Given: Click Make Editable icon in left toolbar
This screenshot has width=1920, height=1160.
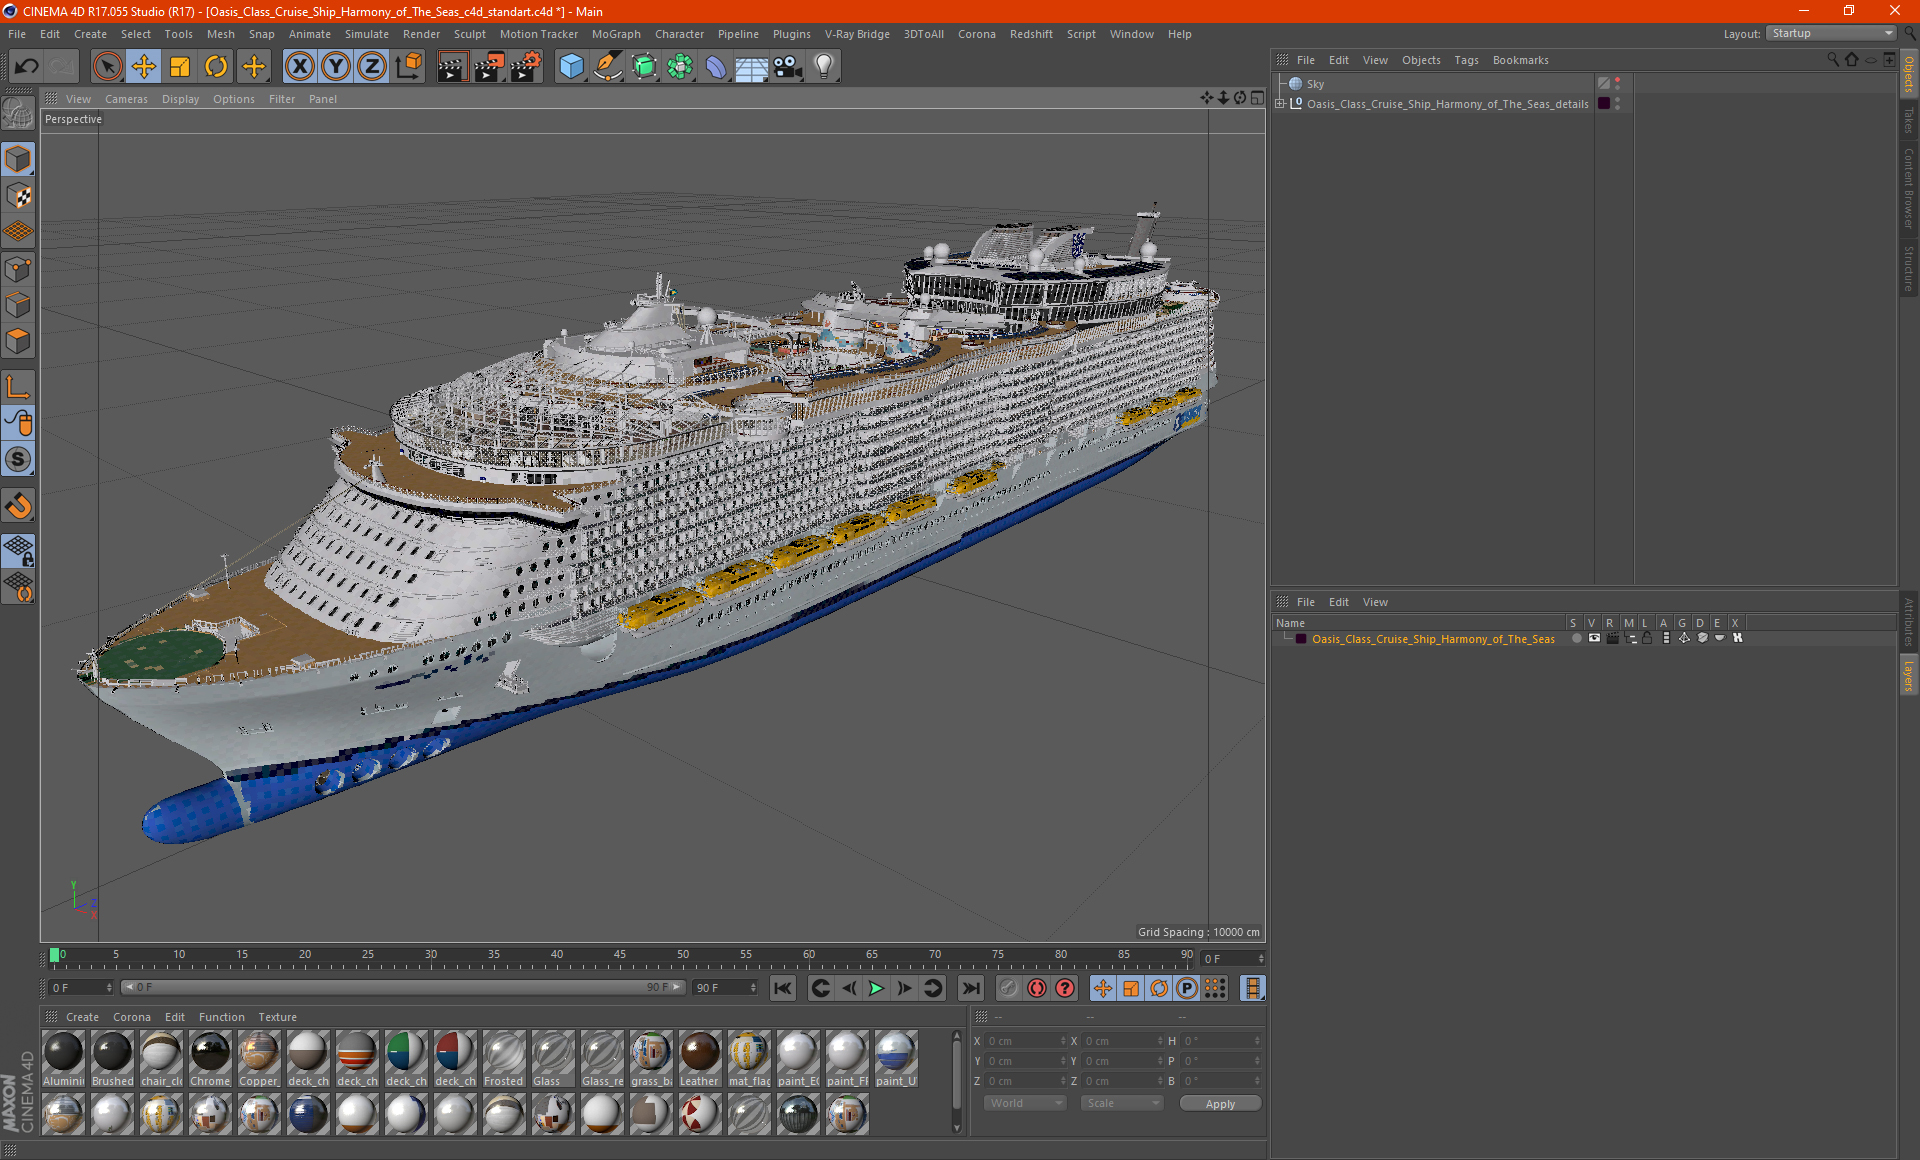Looking at the screenshot, I should point(18,113).
